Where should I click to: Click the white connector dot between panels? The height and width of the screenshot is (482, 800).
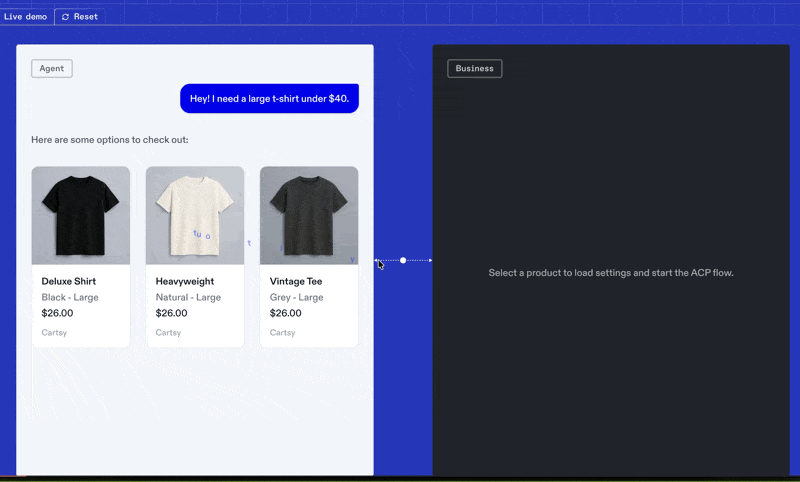coord(403,260)
